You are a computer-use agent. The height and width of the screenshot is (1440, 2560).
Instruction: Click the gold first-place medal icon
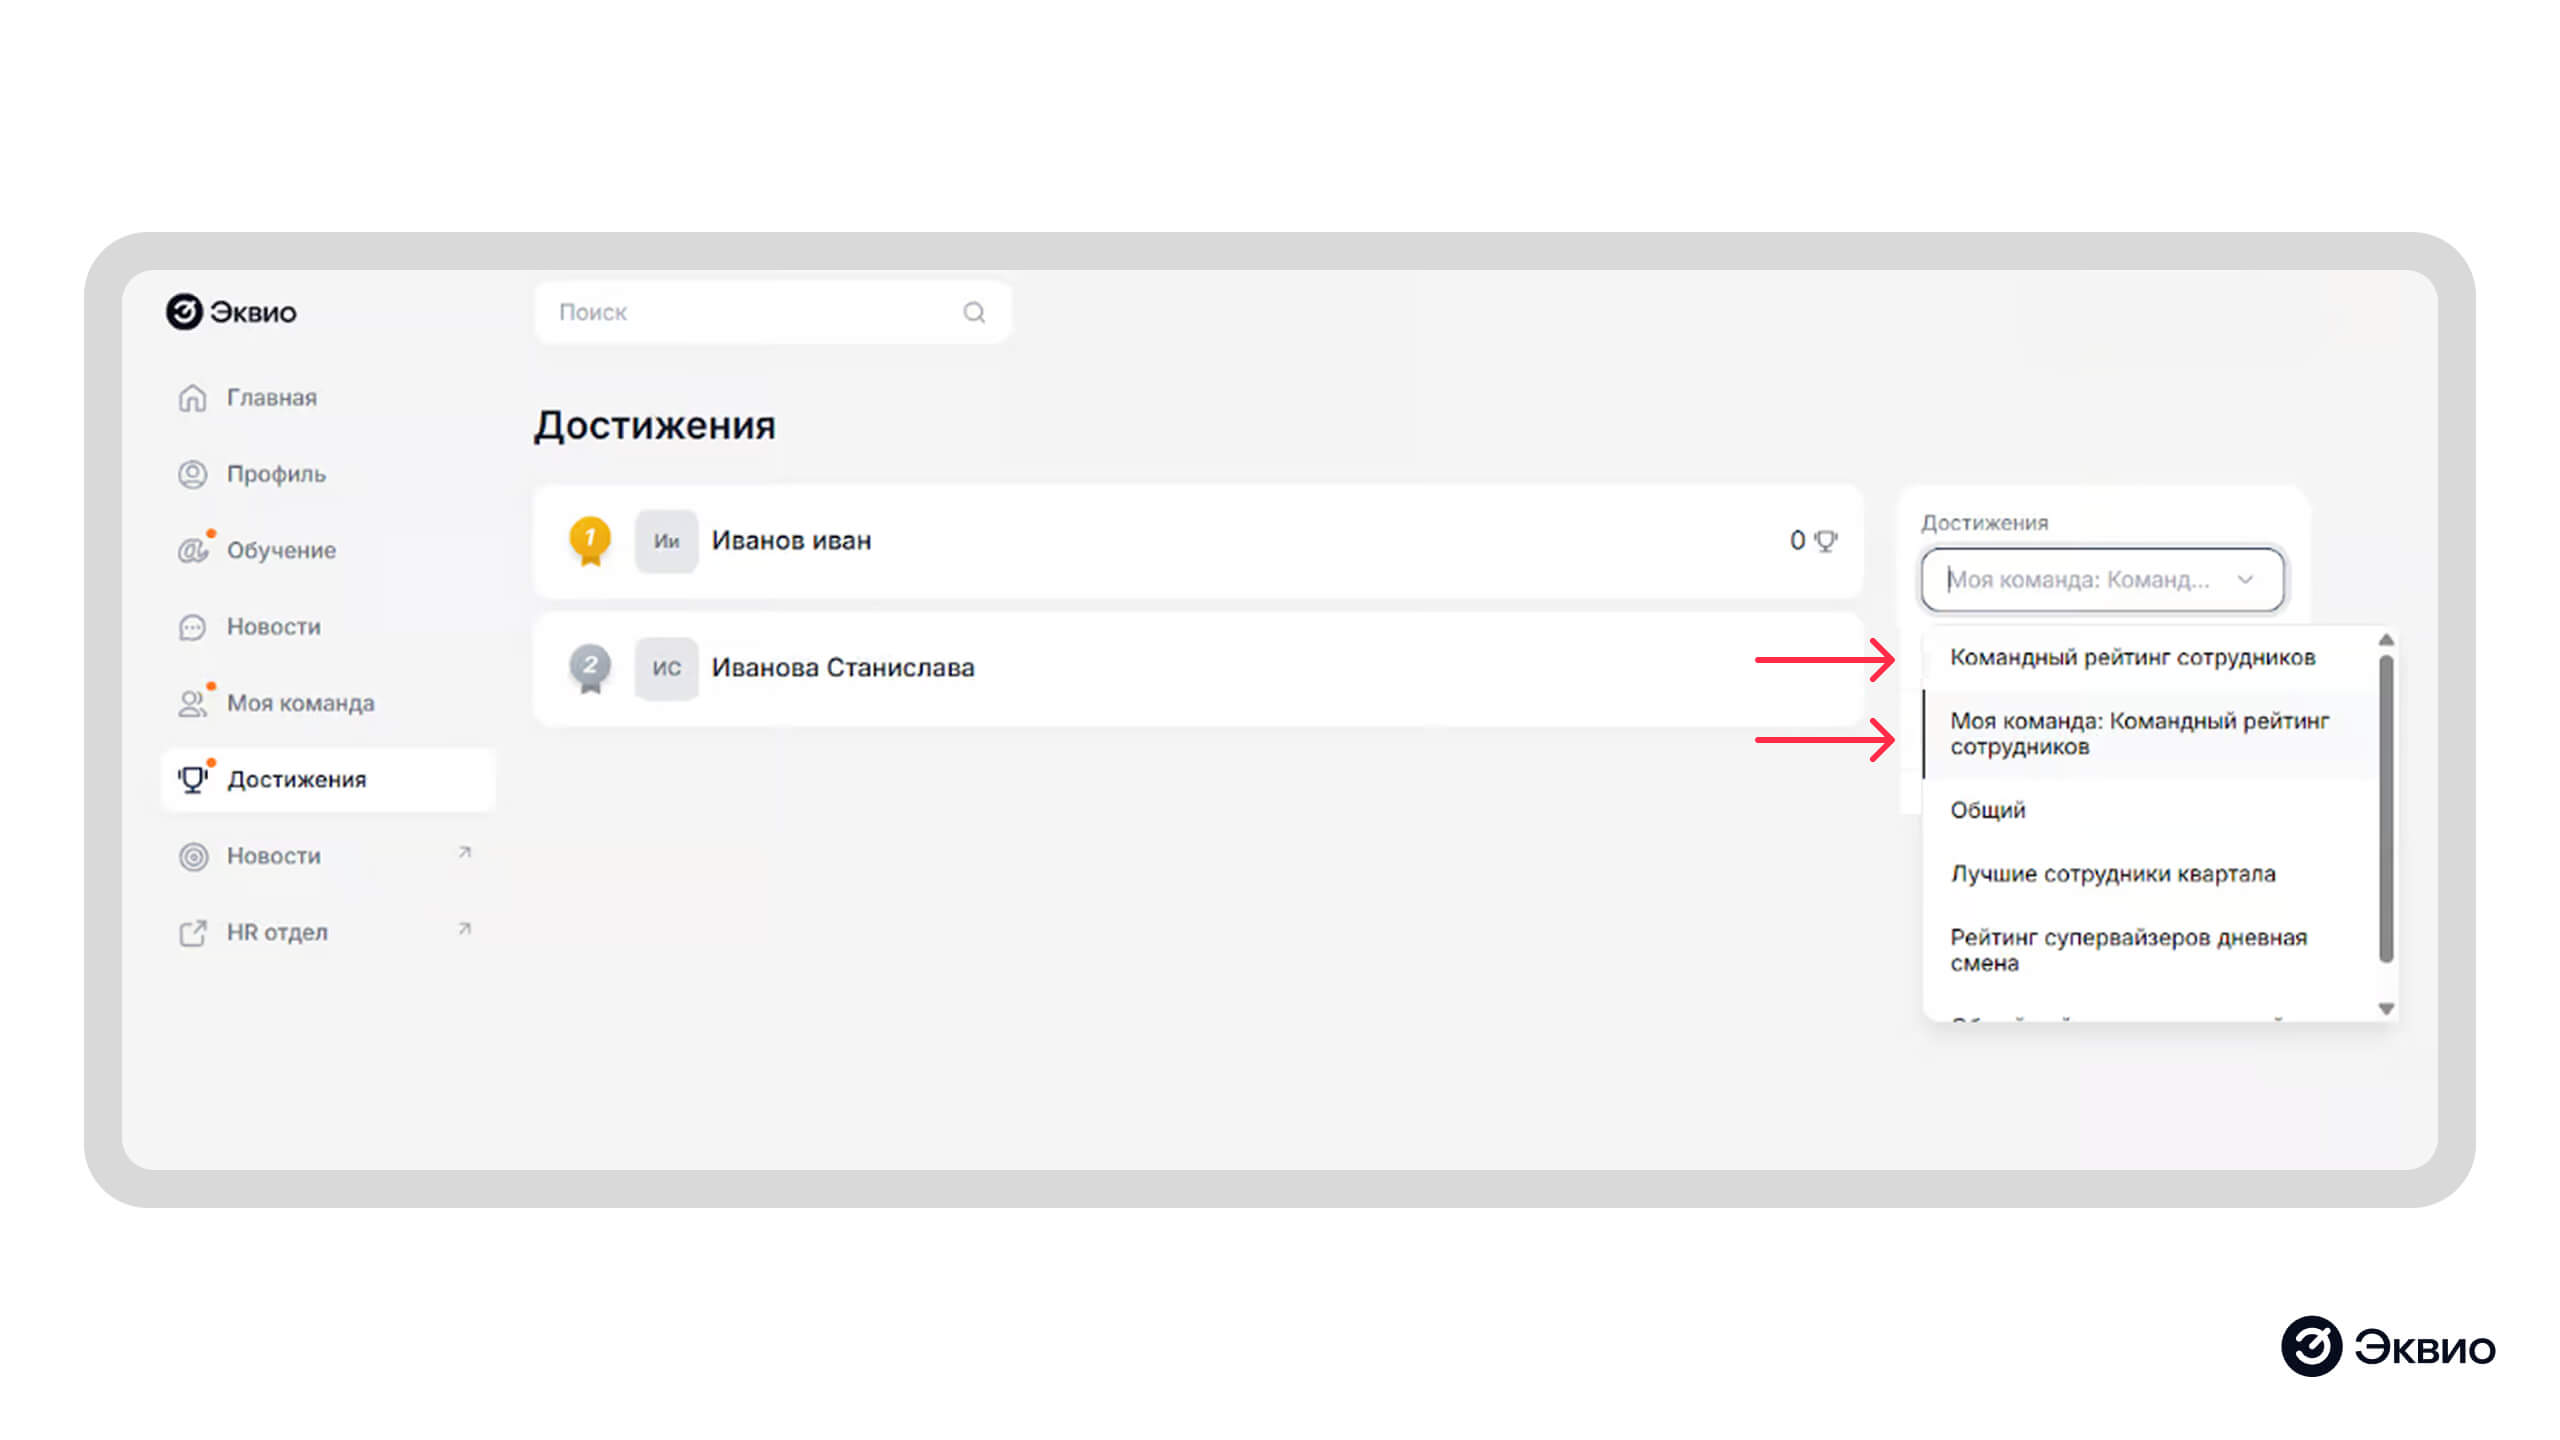(590, 541)
